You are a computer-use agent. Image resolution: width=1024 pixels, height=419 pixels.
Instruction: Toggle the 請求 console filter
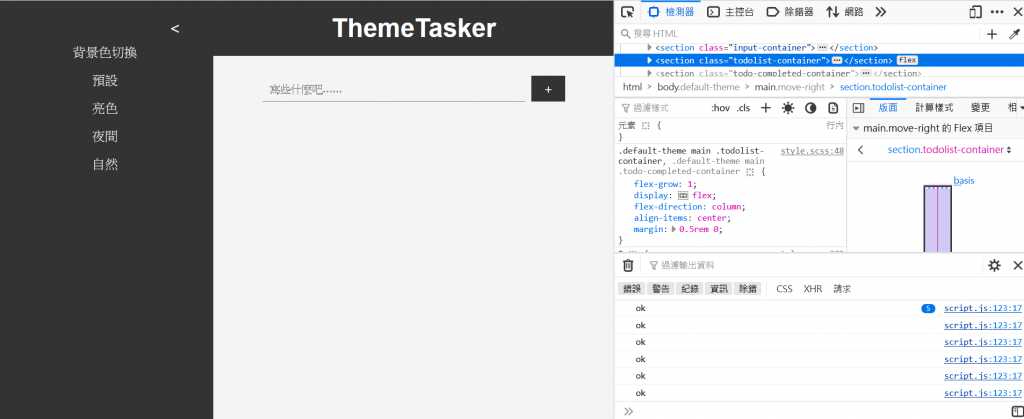tap(842, 288)
